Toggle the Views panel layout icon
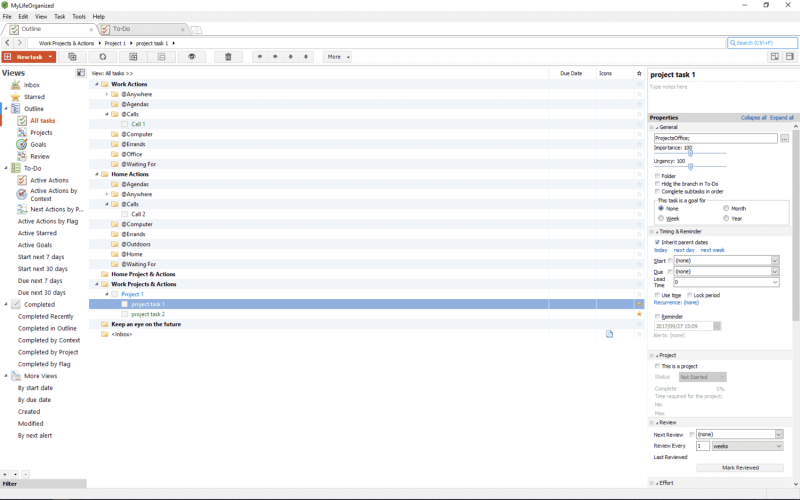The image size is (800, 500). click(x=81, y=73)
